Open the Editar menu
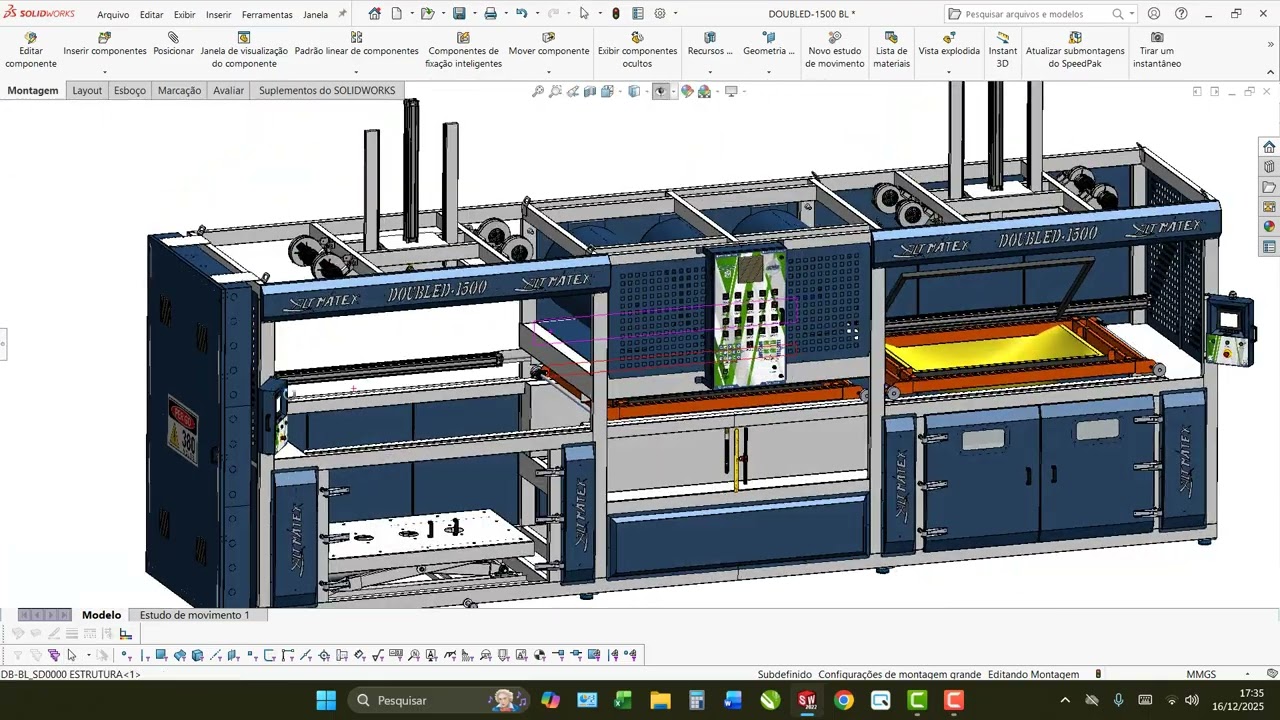 (151, 15)
